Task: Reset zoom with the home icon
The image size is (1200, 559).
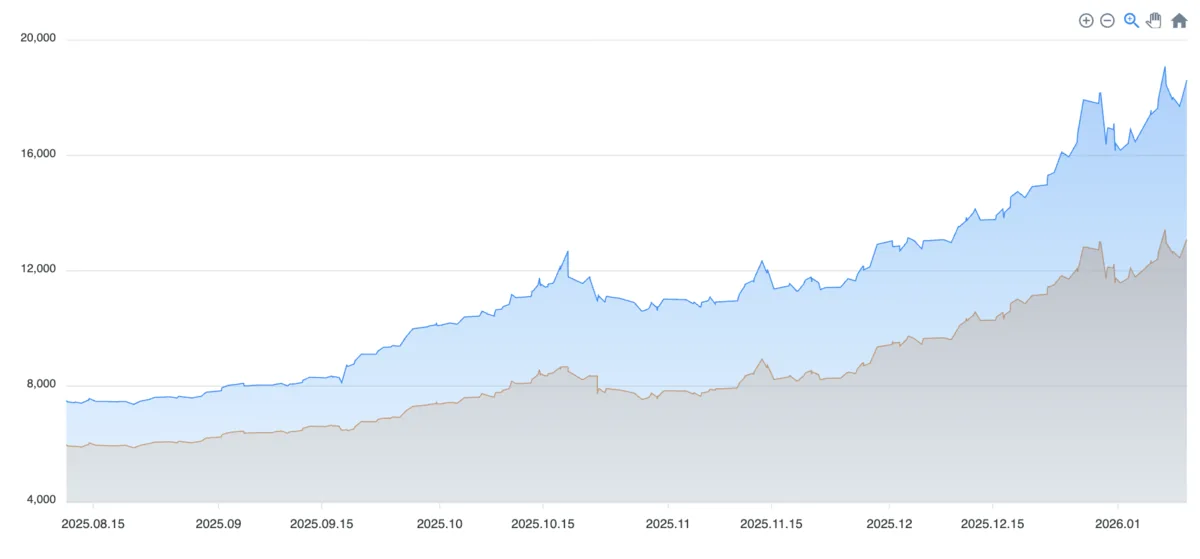Action: tap(1179, 21)
